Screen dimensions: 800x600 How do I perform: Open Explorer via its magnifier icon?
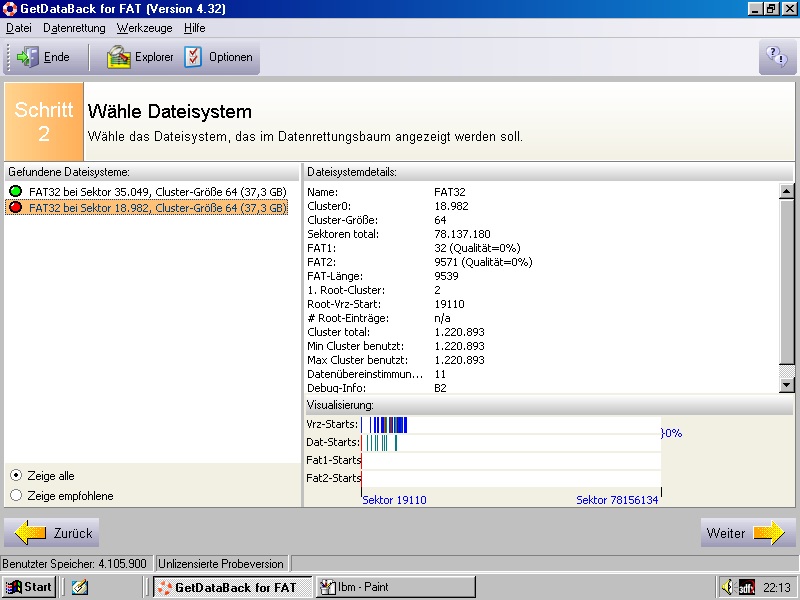tap(119, 57)
